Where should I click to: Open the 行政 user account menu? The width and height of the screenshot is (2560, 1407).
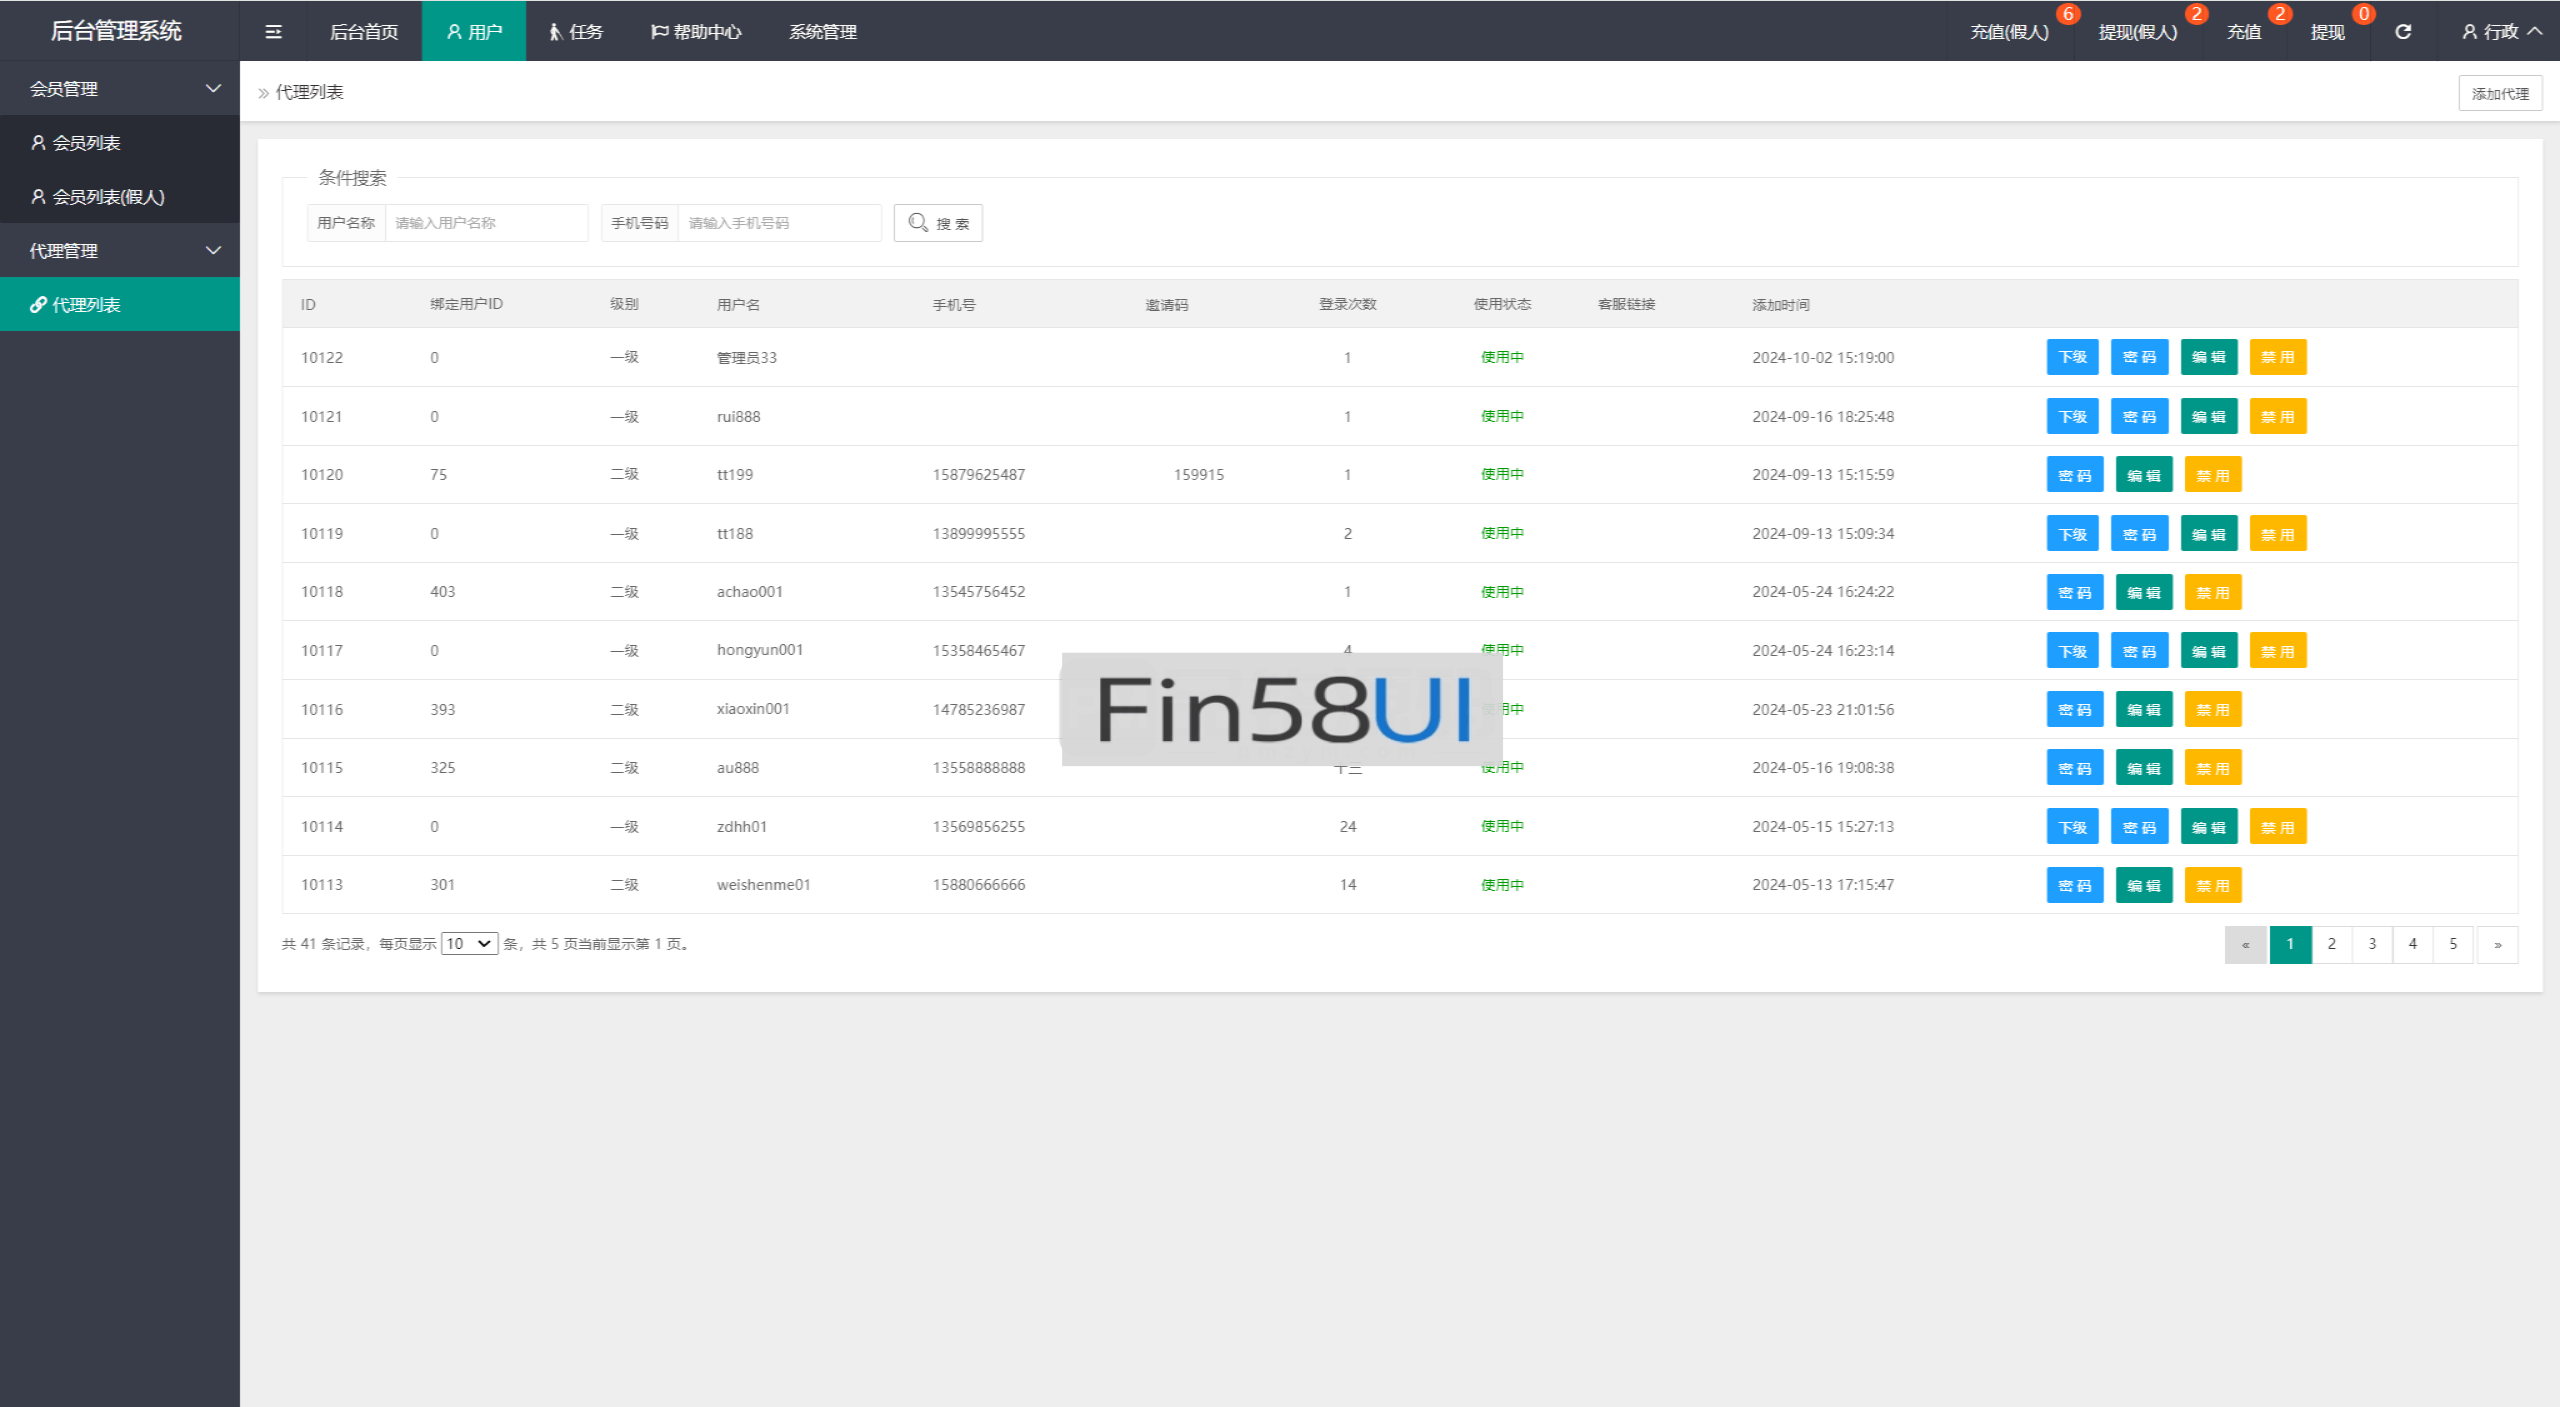(2500, 32)
